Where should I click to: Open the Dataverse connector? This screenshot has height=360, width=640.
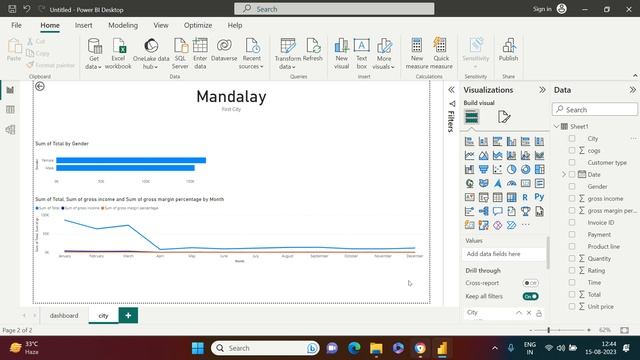224,50
